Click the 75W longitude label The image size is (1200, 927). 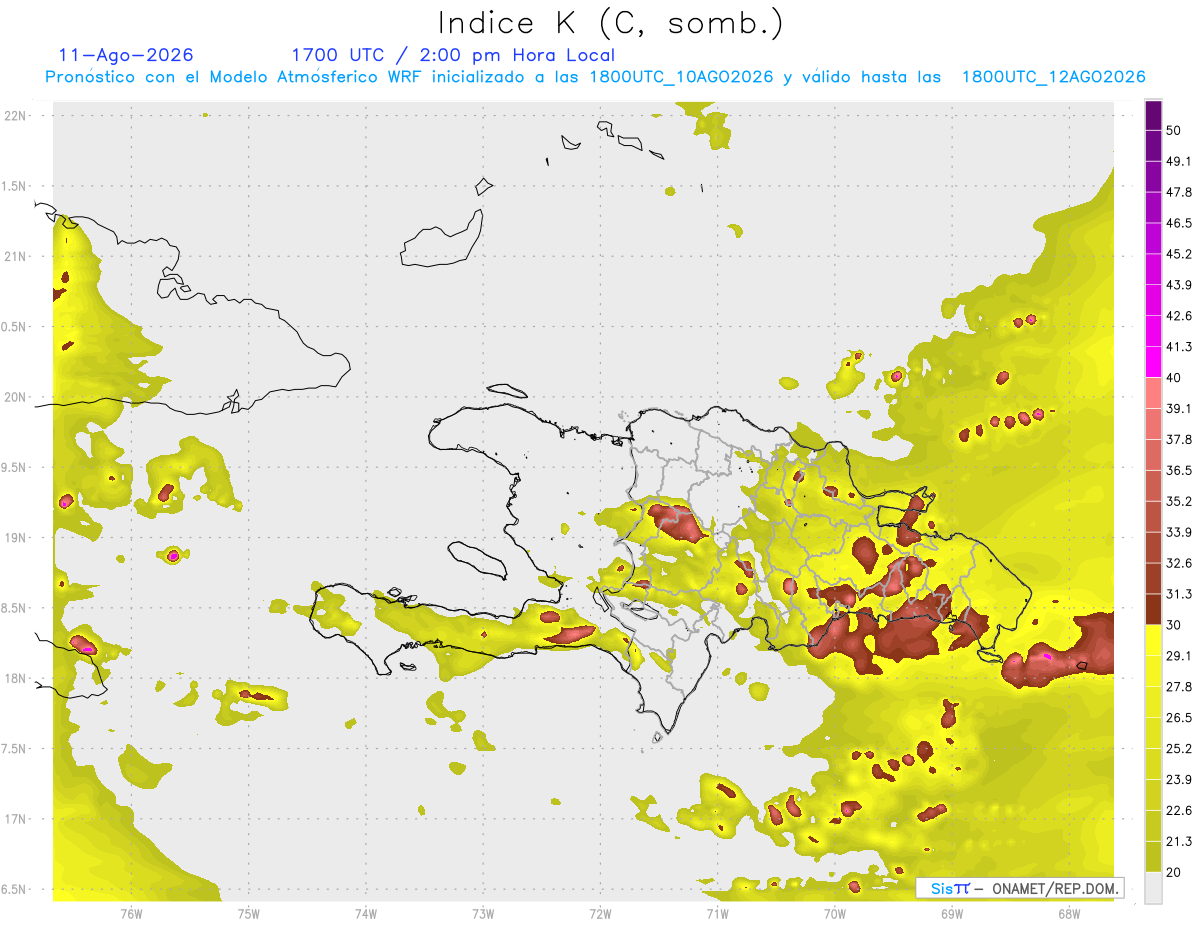tap(249, 914)
